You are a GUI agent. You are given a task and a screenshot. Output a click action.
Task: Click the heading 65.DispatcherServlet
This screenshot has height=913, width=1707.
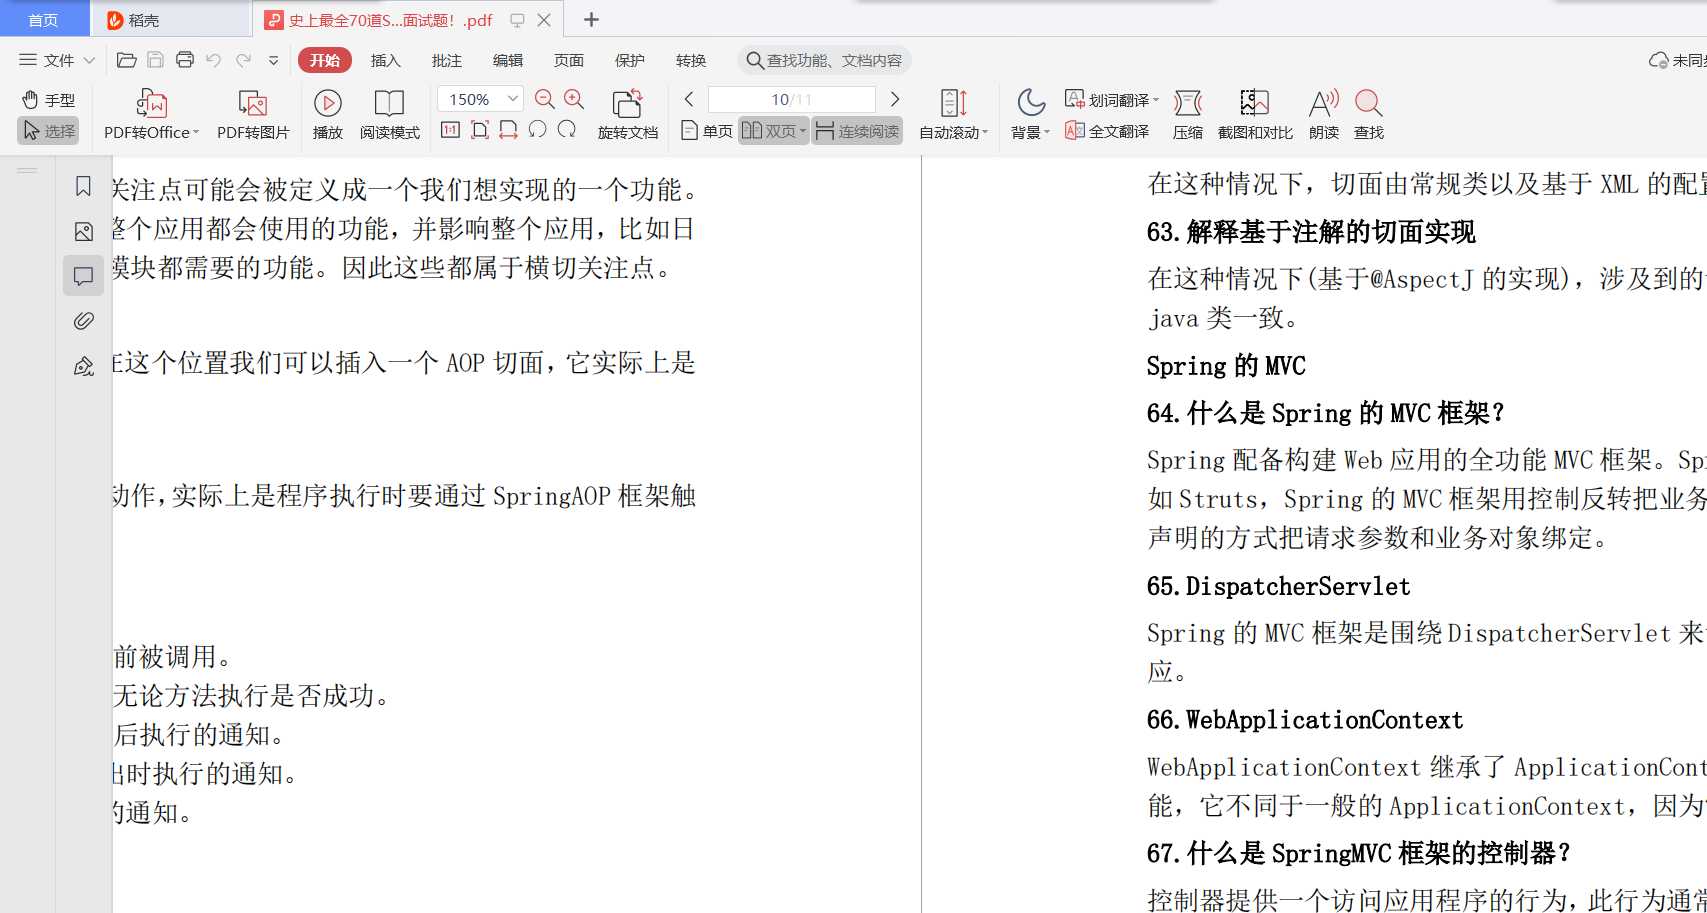(x=1278, y=586)
